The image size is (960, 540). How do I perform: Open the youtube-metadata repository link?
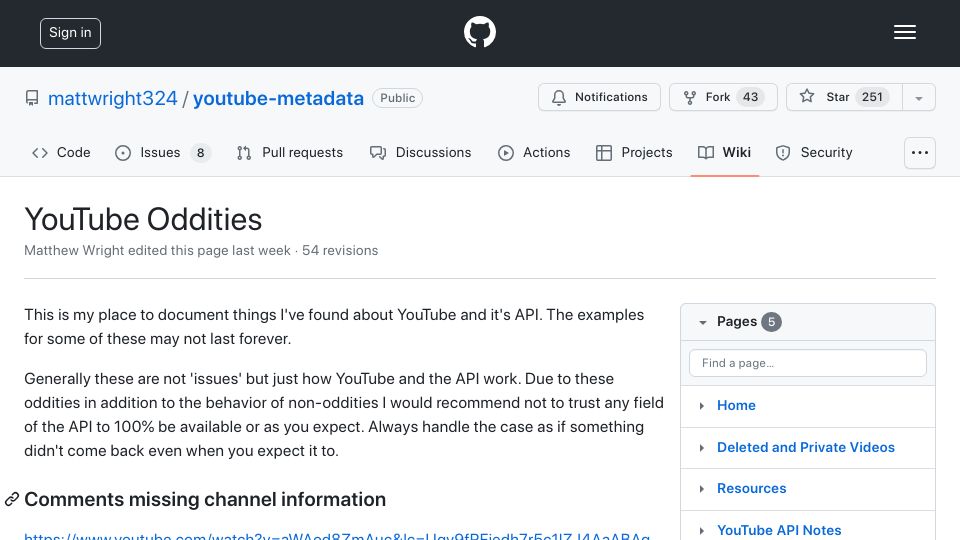pos(279,98)
